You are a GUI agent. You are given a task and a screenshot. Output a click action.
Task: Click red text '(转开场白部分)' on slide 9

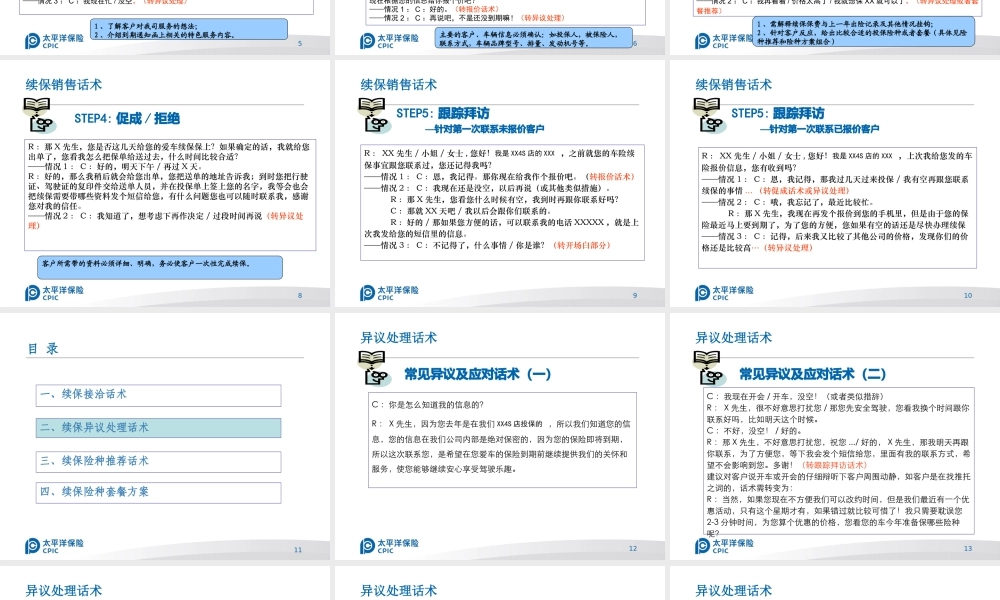coord(582,245)
